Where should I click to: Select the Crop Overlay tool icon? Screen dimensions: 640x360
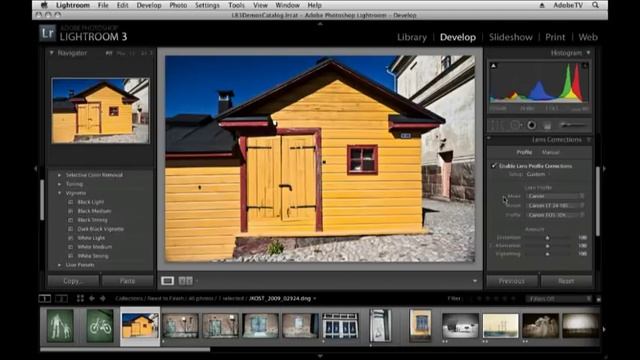[497, 125]
